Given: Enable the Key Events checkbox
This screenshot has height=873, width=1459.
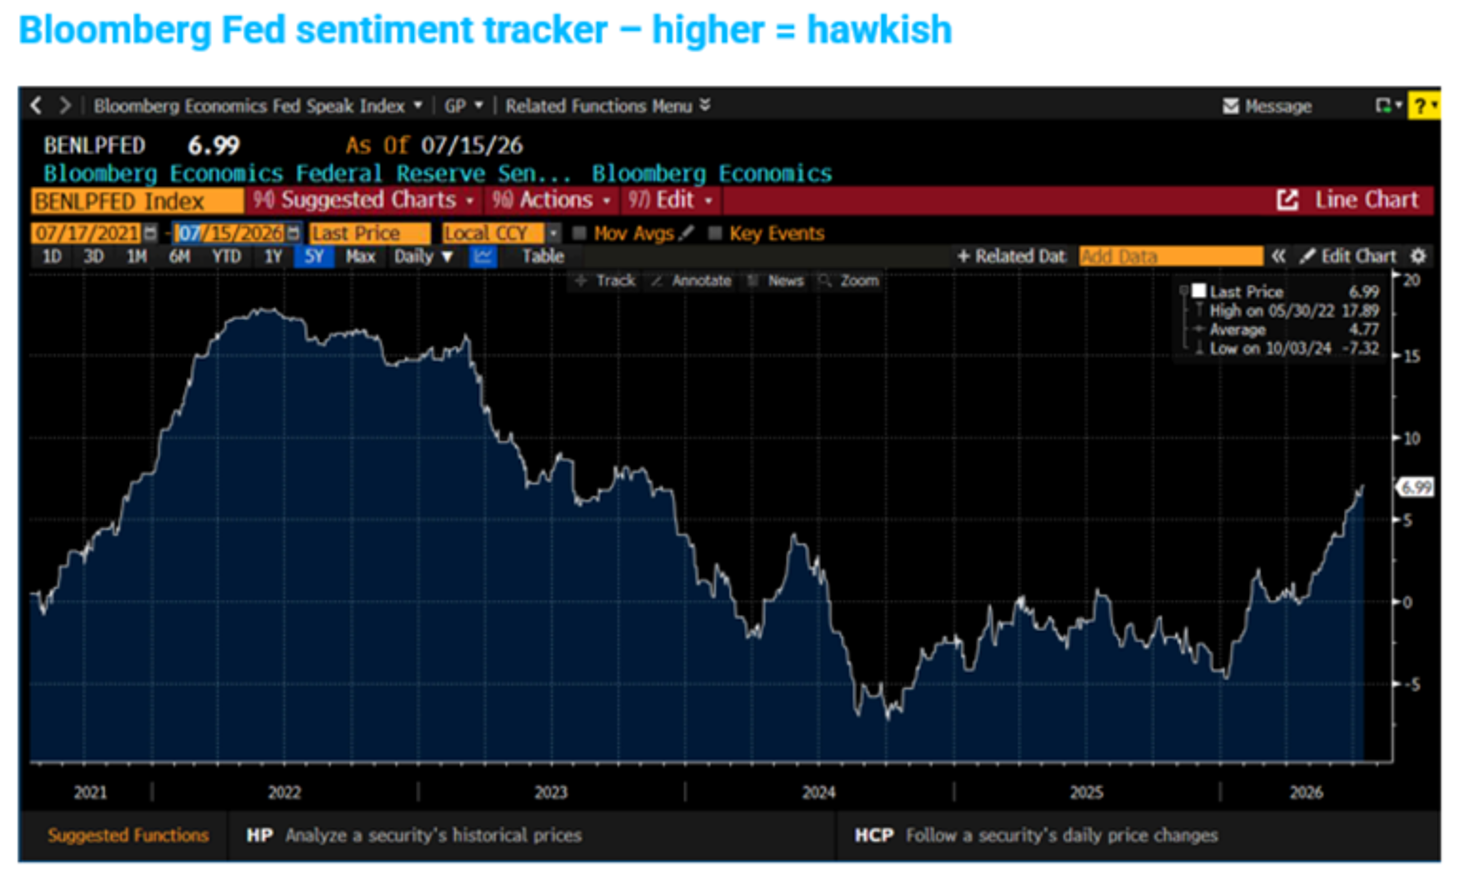Looking at the screenshot, I should [x=714, y=233].
